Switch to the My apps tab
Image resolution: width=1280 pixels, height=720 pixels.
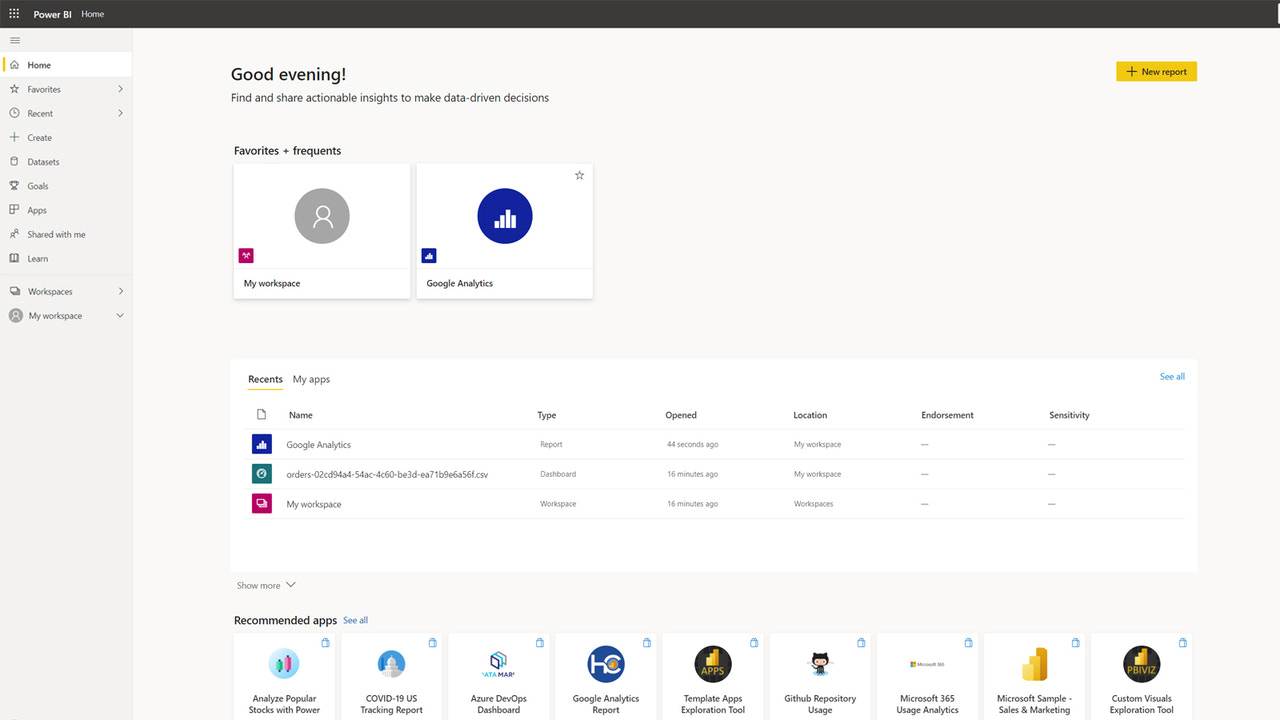[310, 379]
